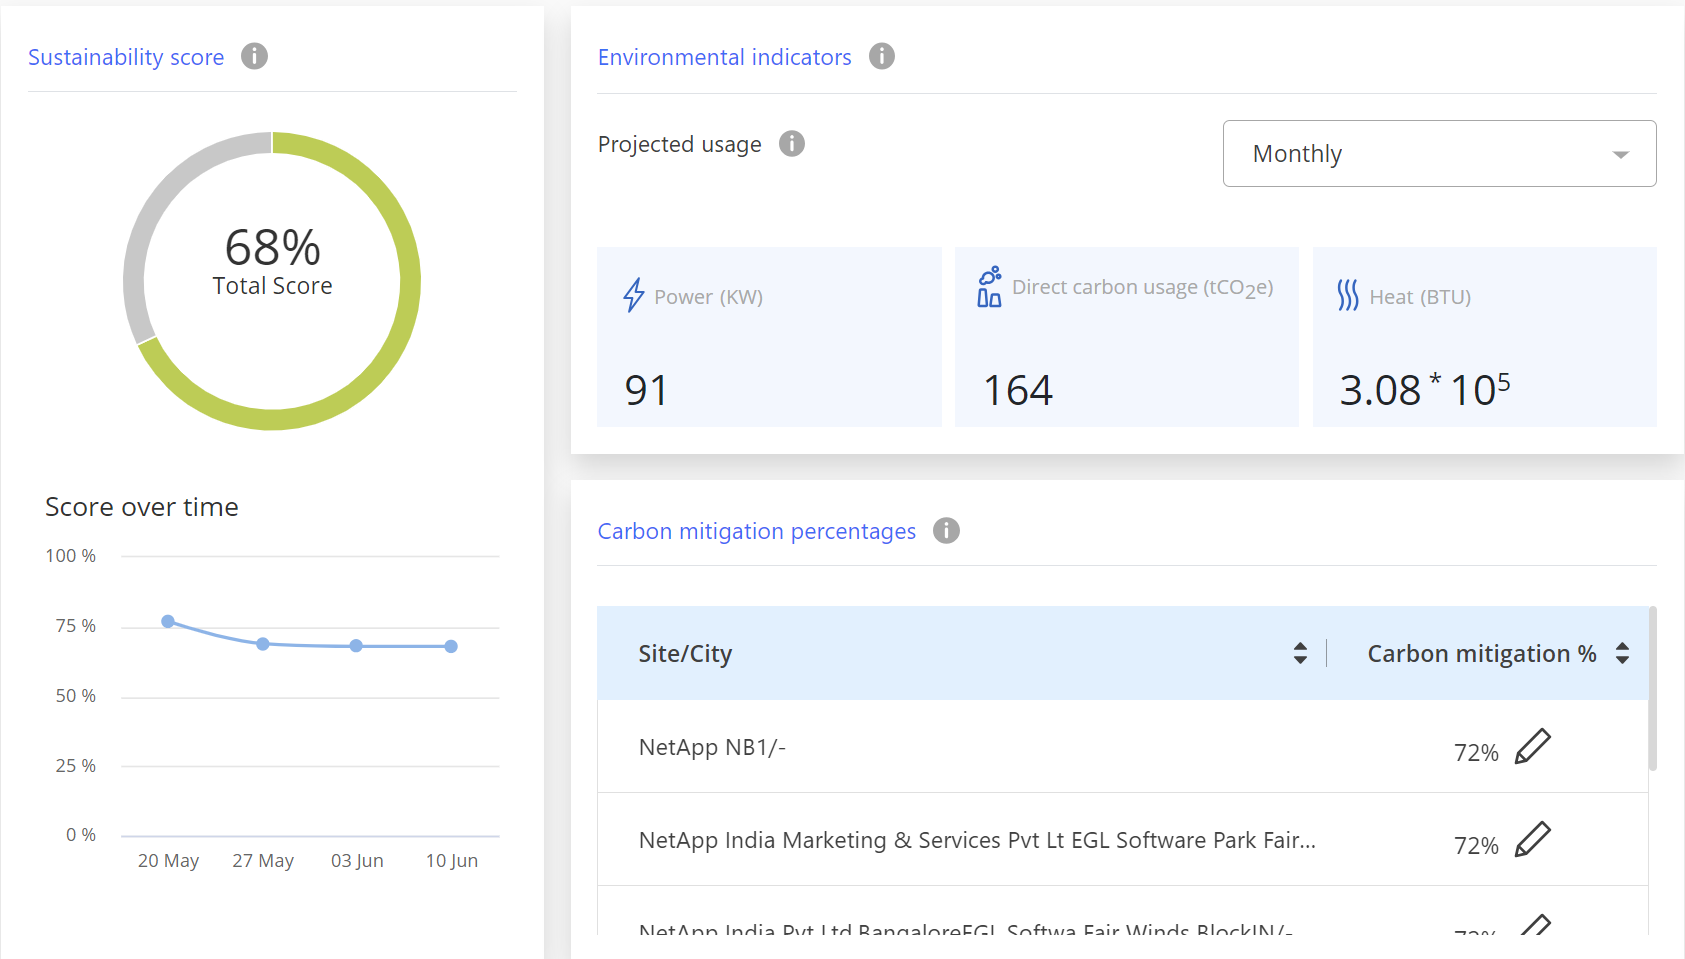1685x959 pixels.
Task: Click the Heat (BTU) waves icon
Action: [x=1347, y=295]
